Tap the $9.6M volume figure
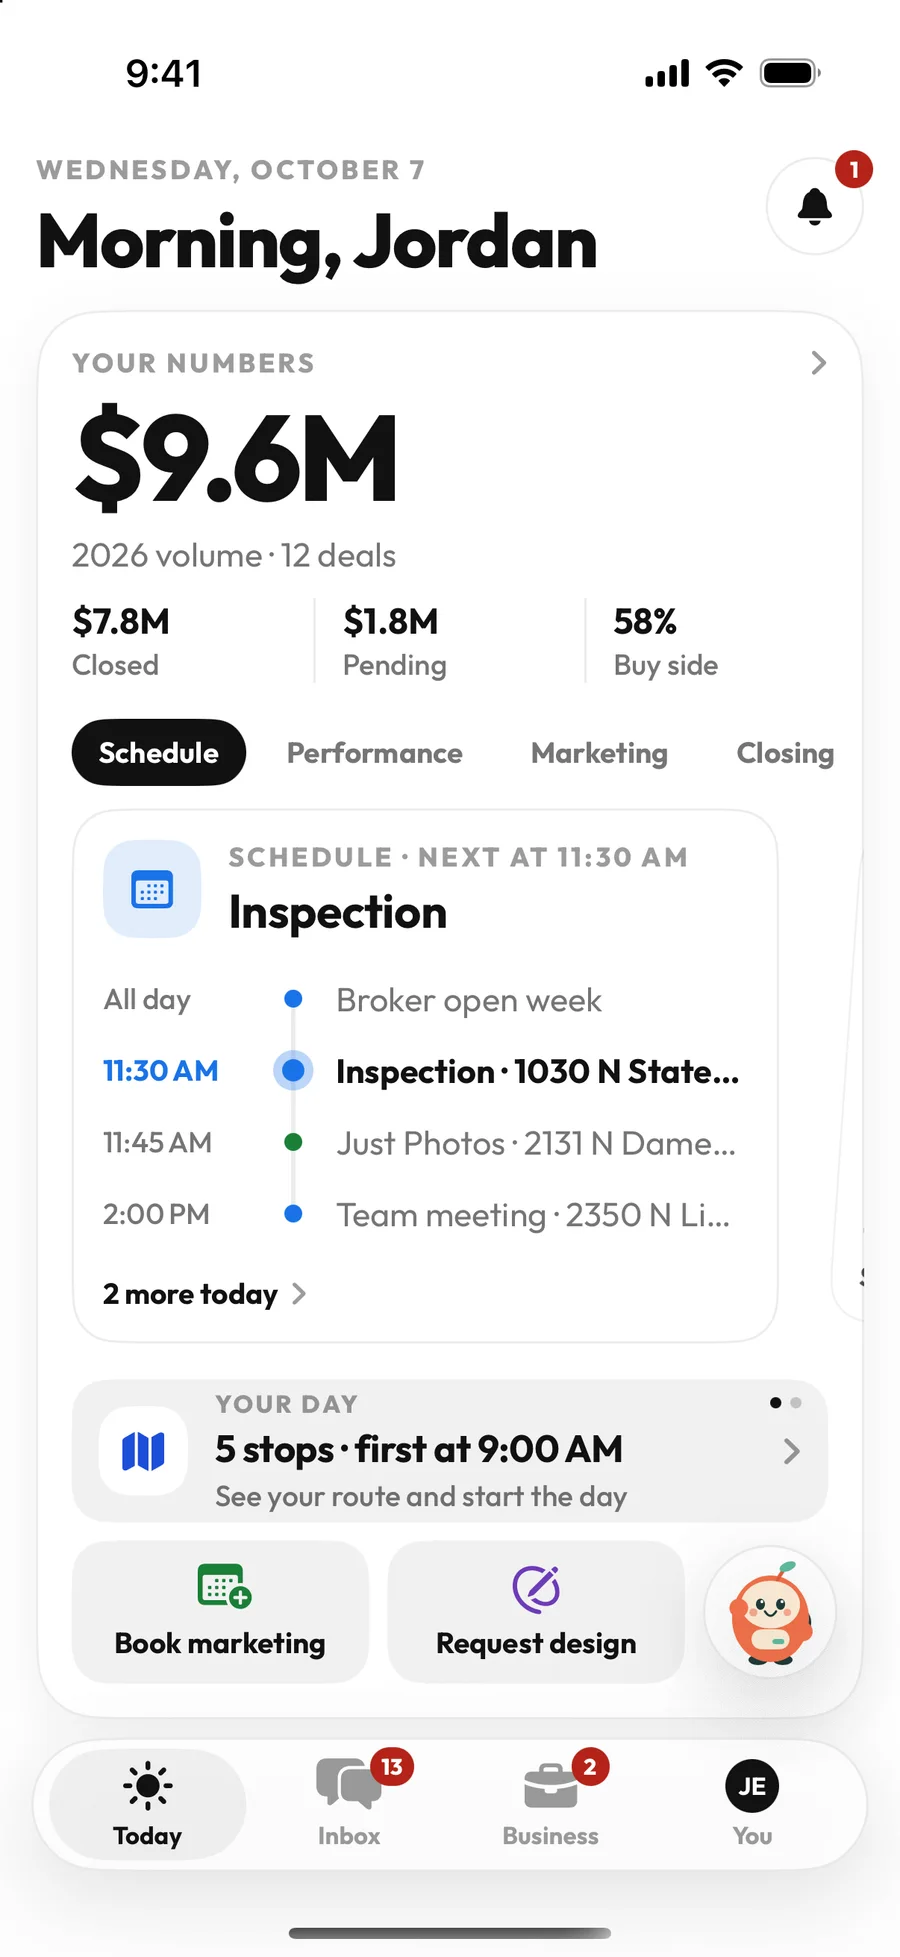The image size is (900, 1957). pyautogui.click(x=237, y=457)
